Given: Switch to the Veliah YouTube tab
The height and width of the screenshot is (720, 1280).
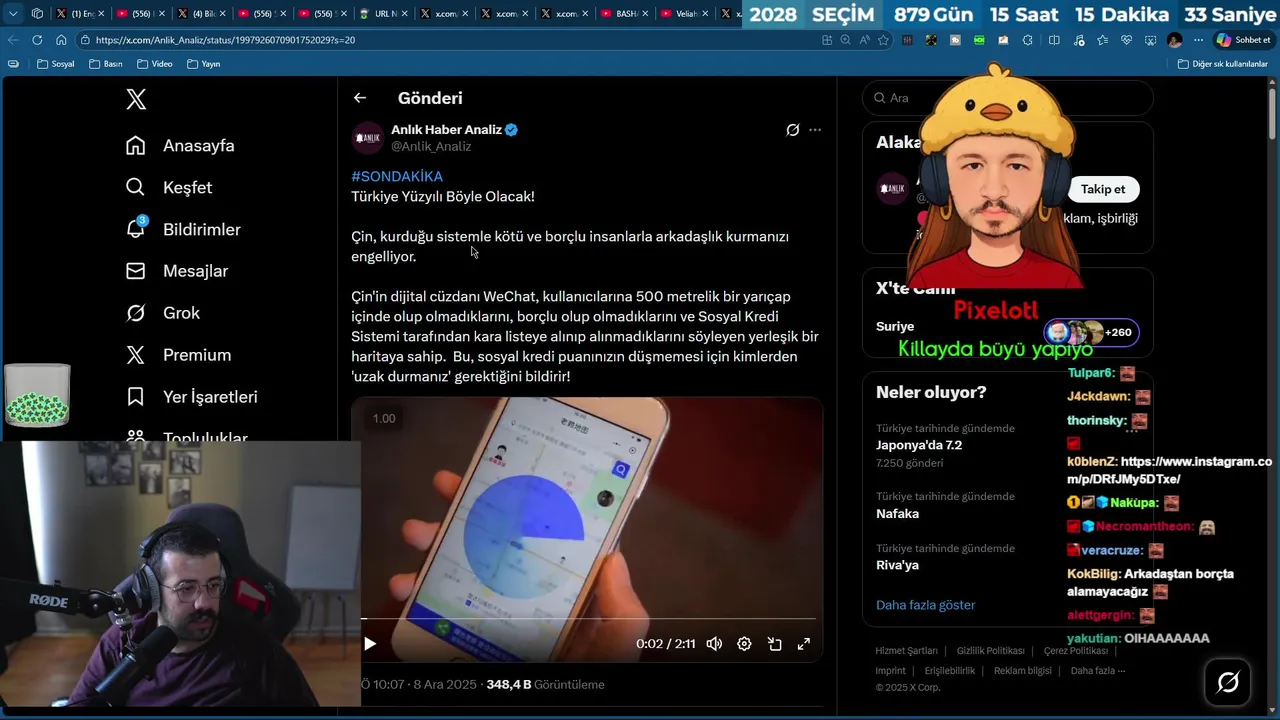Looking at the screenshot, I should coord(687,14).
